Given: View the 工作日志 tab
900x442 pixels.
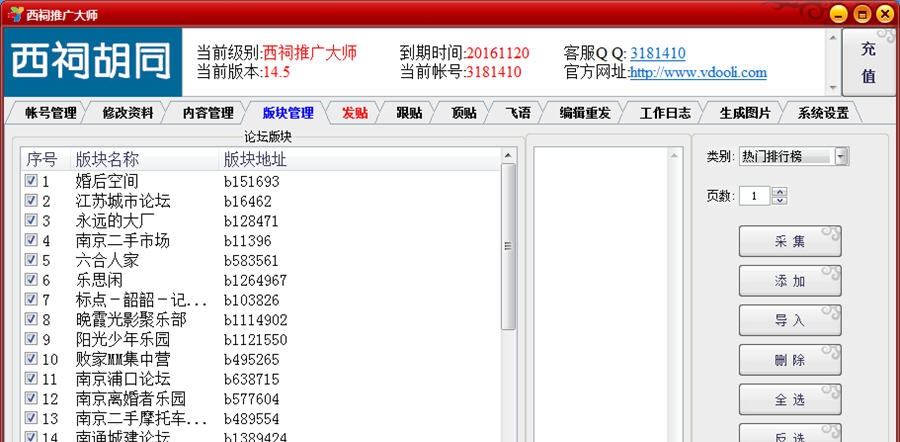Looking at the screenshot, I should point(665,113).
